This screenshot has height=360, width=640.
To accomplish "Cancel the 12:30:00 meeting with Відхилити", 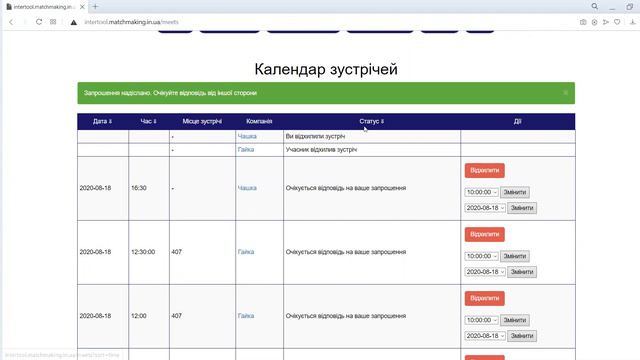I will point(484,234).
